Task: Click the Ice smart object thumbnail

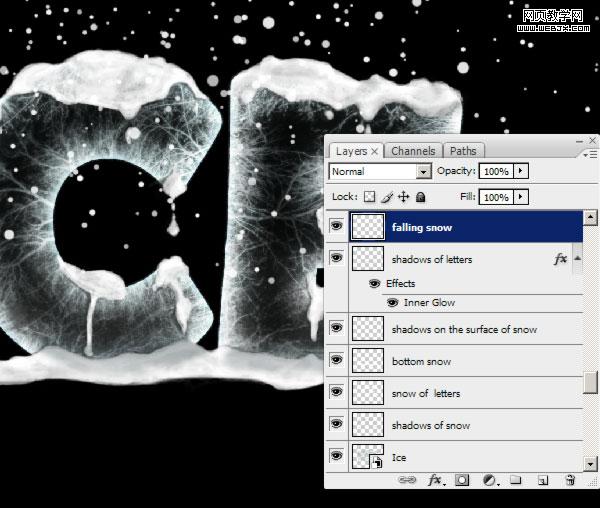Action: (x=368, y=456)
